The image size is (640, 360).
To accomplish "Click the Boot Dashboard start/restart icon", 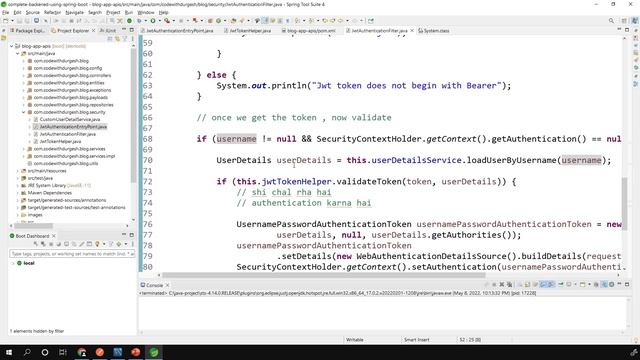I will 36,244.
